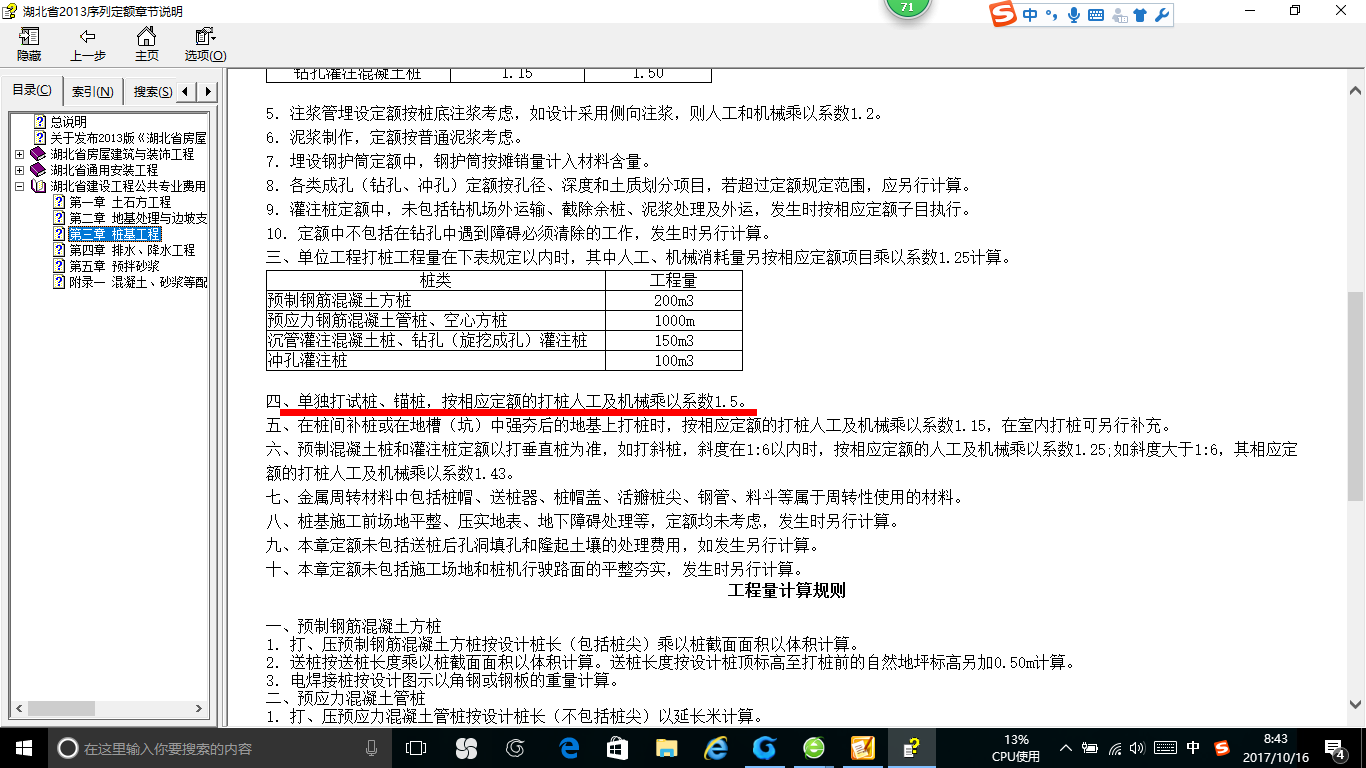Open the Sogou soft keyboard icon

pyautogui.click(x=1096, y=15)
